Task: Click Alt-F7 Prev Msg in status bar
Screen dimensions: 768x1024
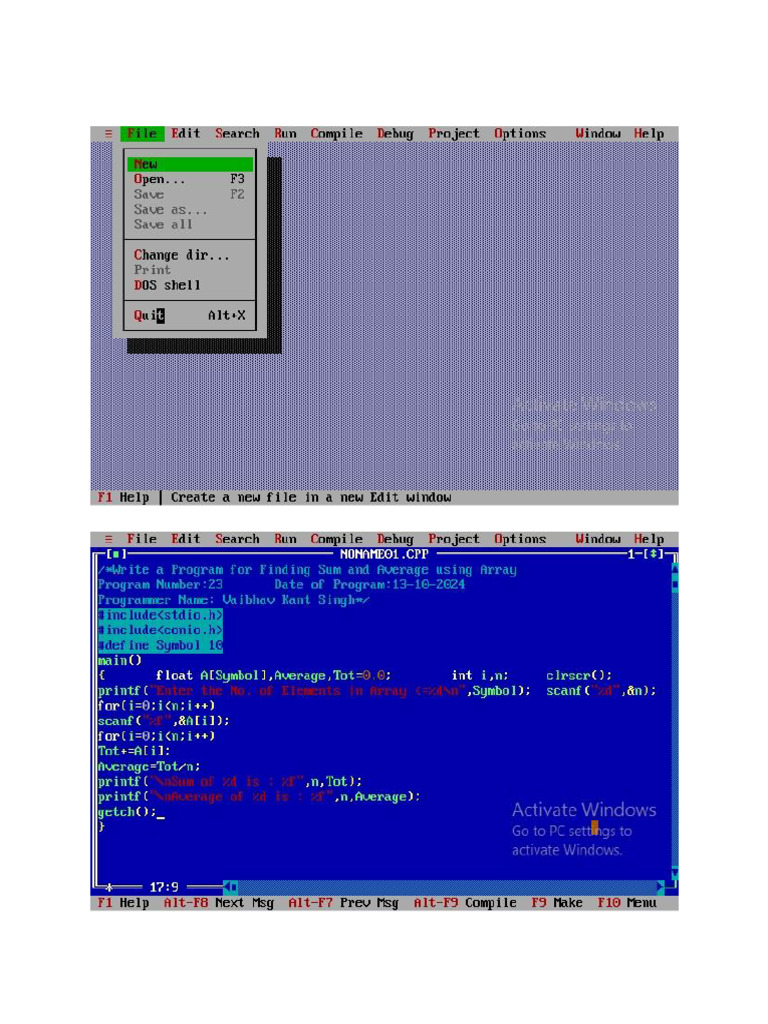Action: pos(344,903)
